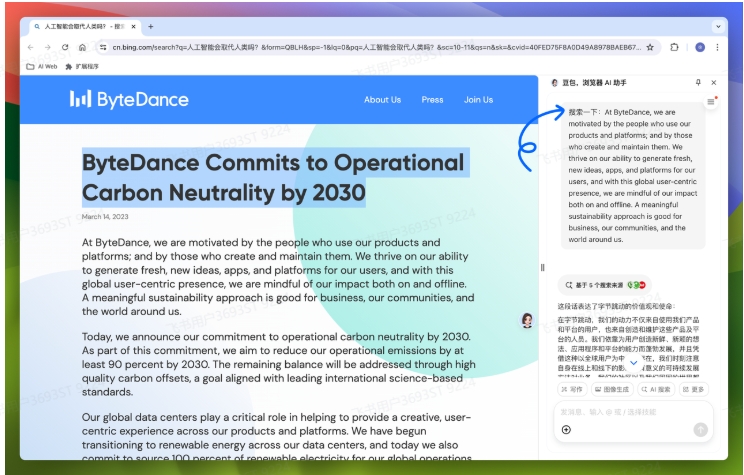Open the browser home page

coord(83,47)
